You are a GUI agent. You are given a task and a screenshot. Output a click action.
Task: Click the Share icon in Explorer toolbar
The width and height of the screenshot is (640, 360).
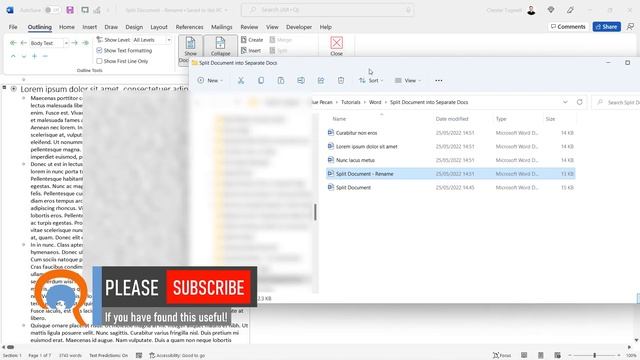pos(321,80)
